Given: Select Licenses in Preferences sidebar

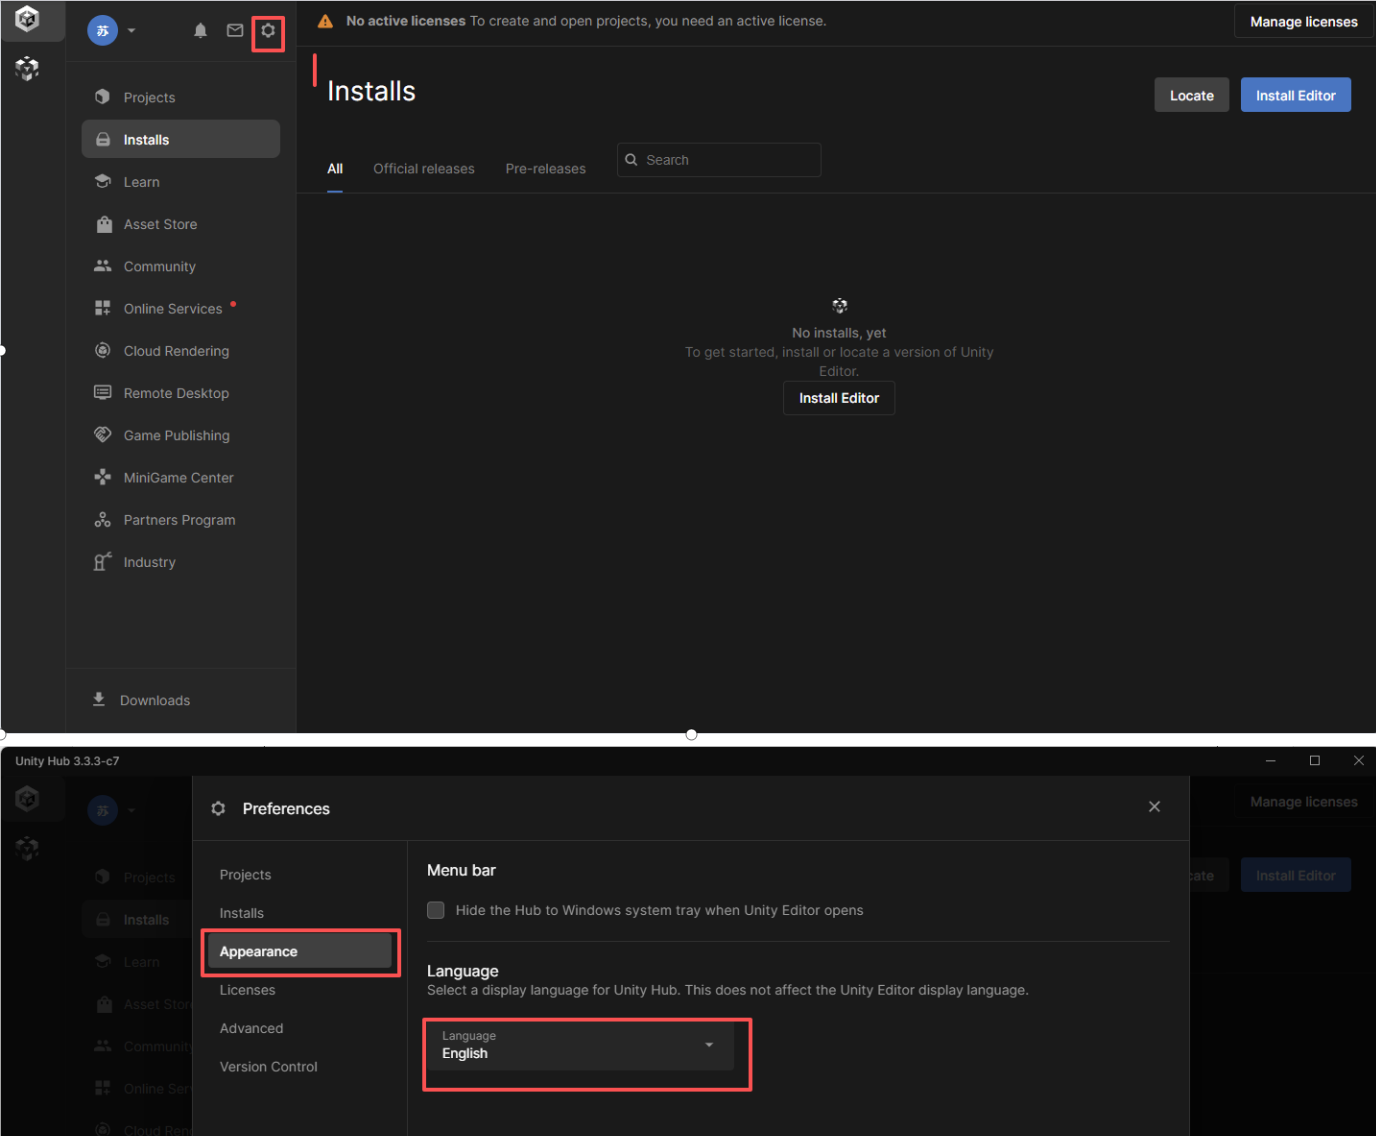Looking at the screenshot, I should (247, 990).
